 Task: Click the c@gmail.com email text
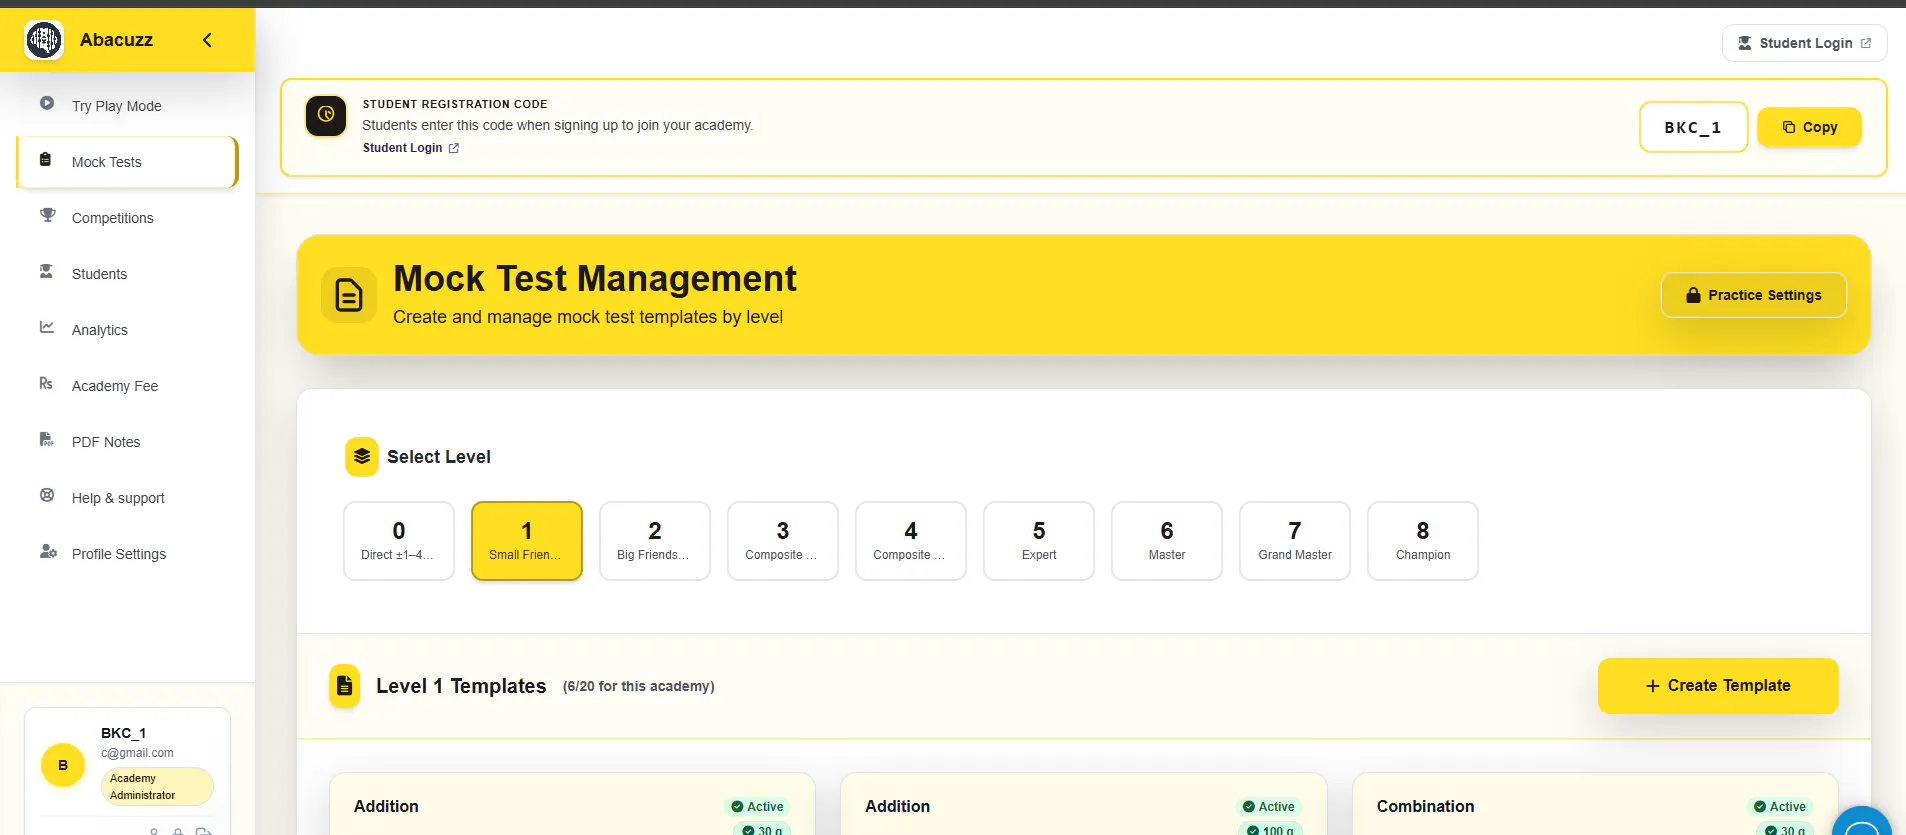pos(137,753)
